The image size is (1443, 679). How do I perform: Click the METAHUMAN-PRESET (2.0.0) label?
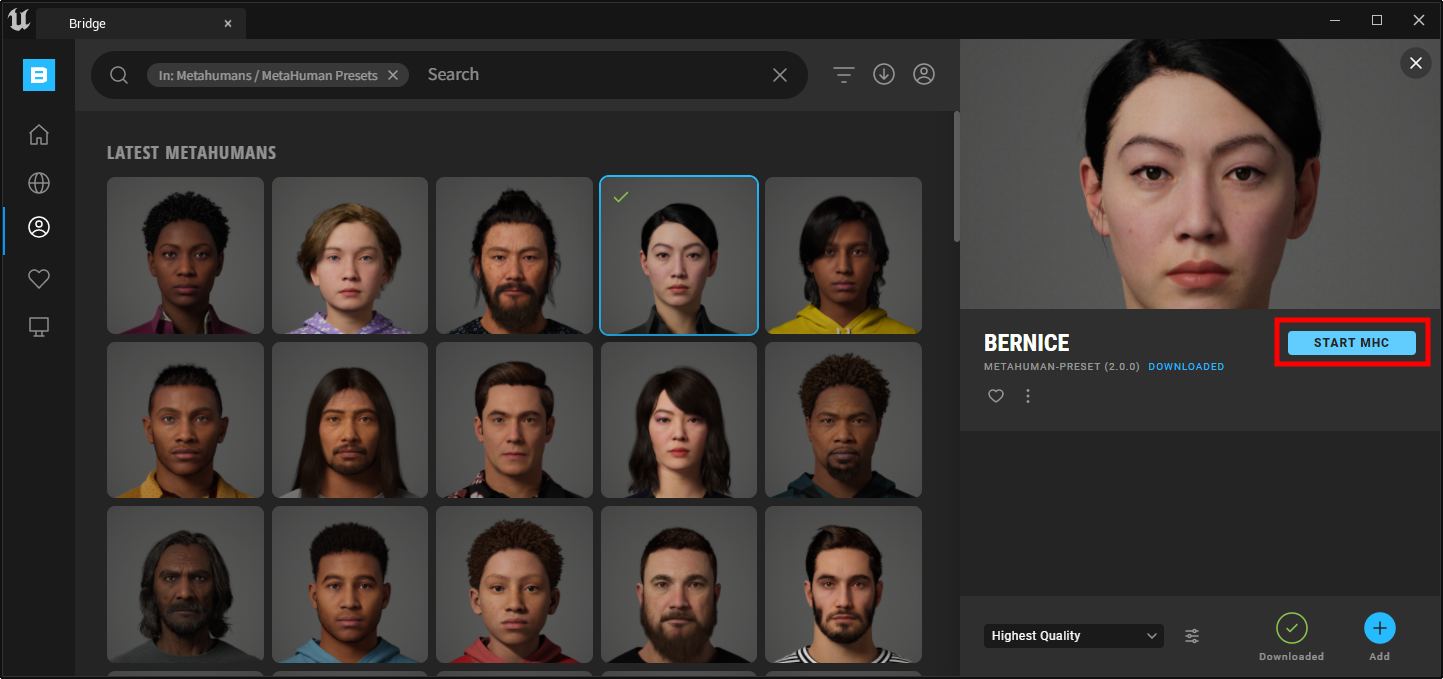click(x=1062, y=367)
